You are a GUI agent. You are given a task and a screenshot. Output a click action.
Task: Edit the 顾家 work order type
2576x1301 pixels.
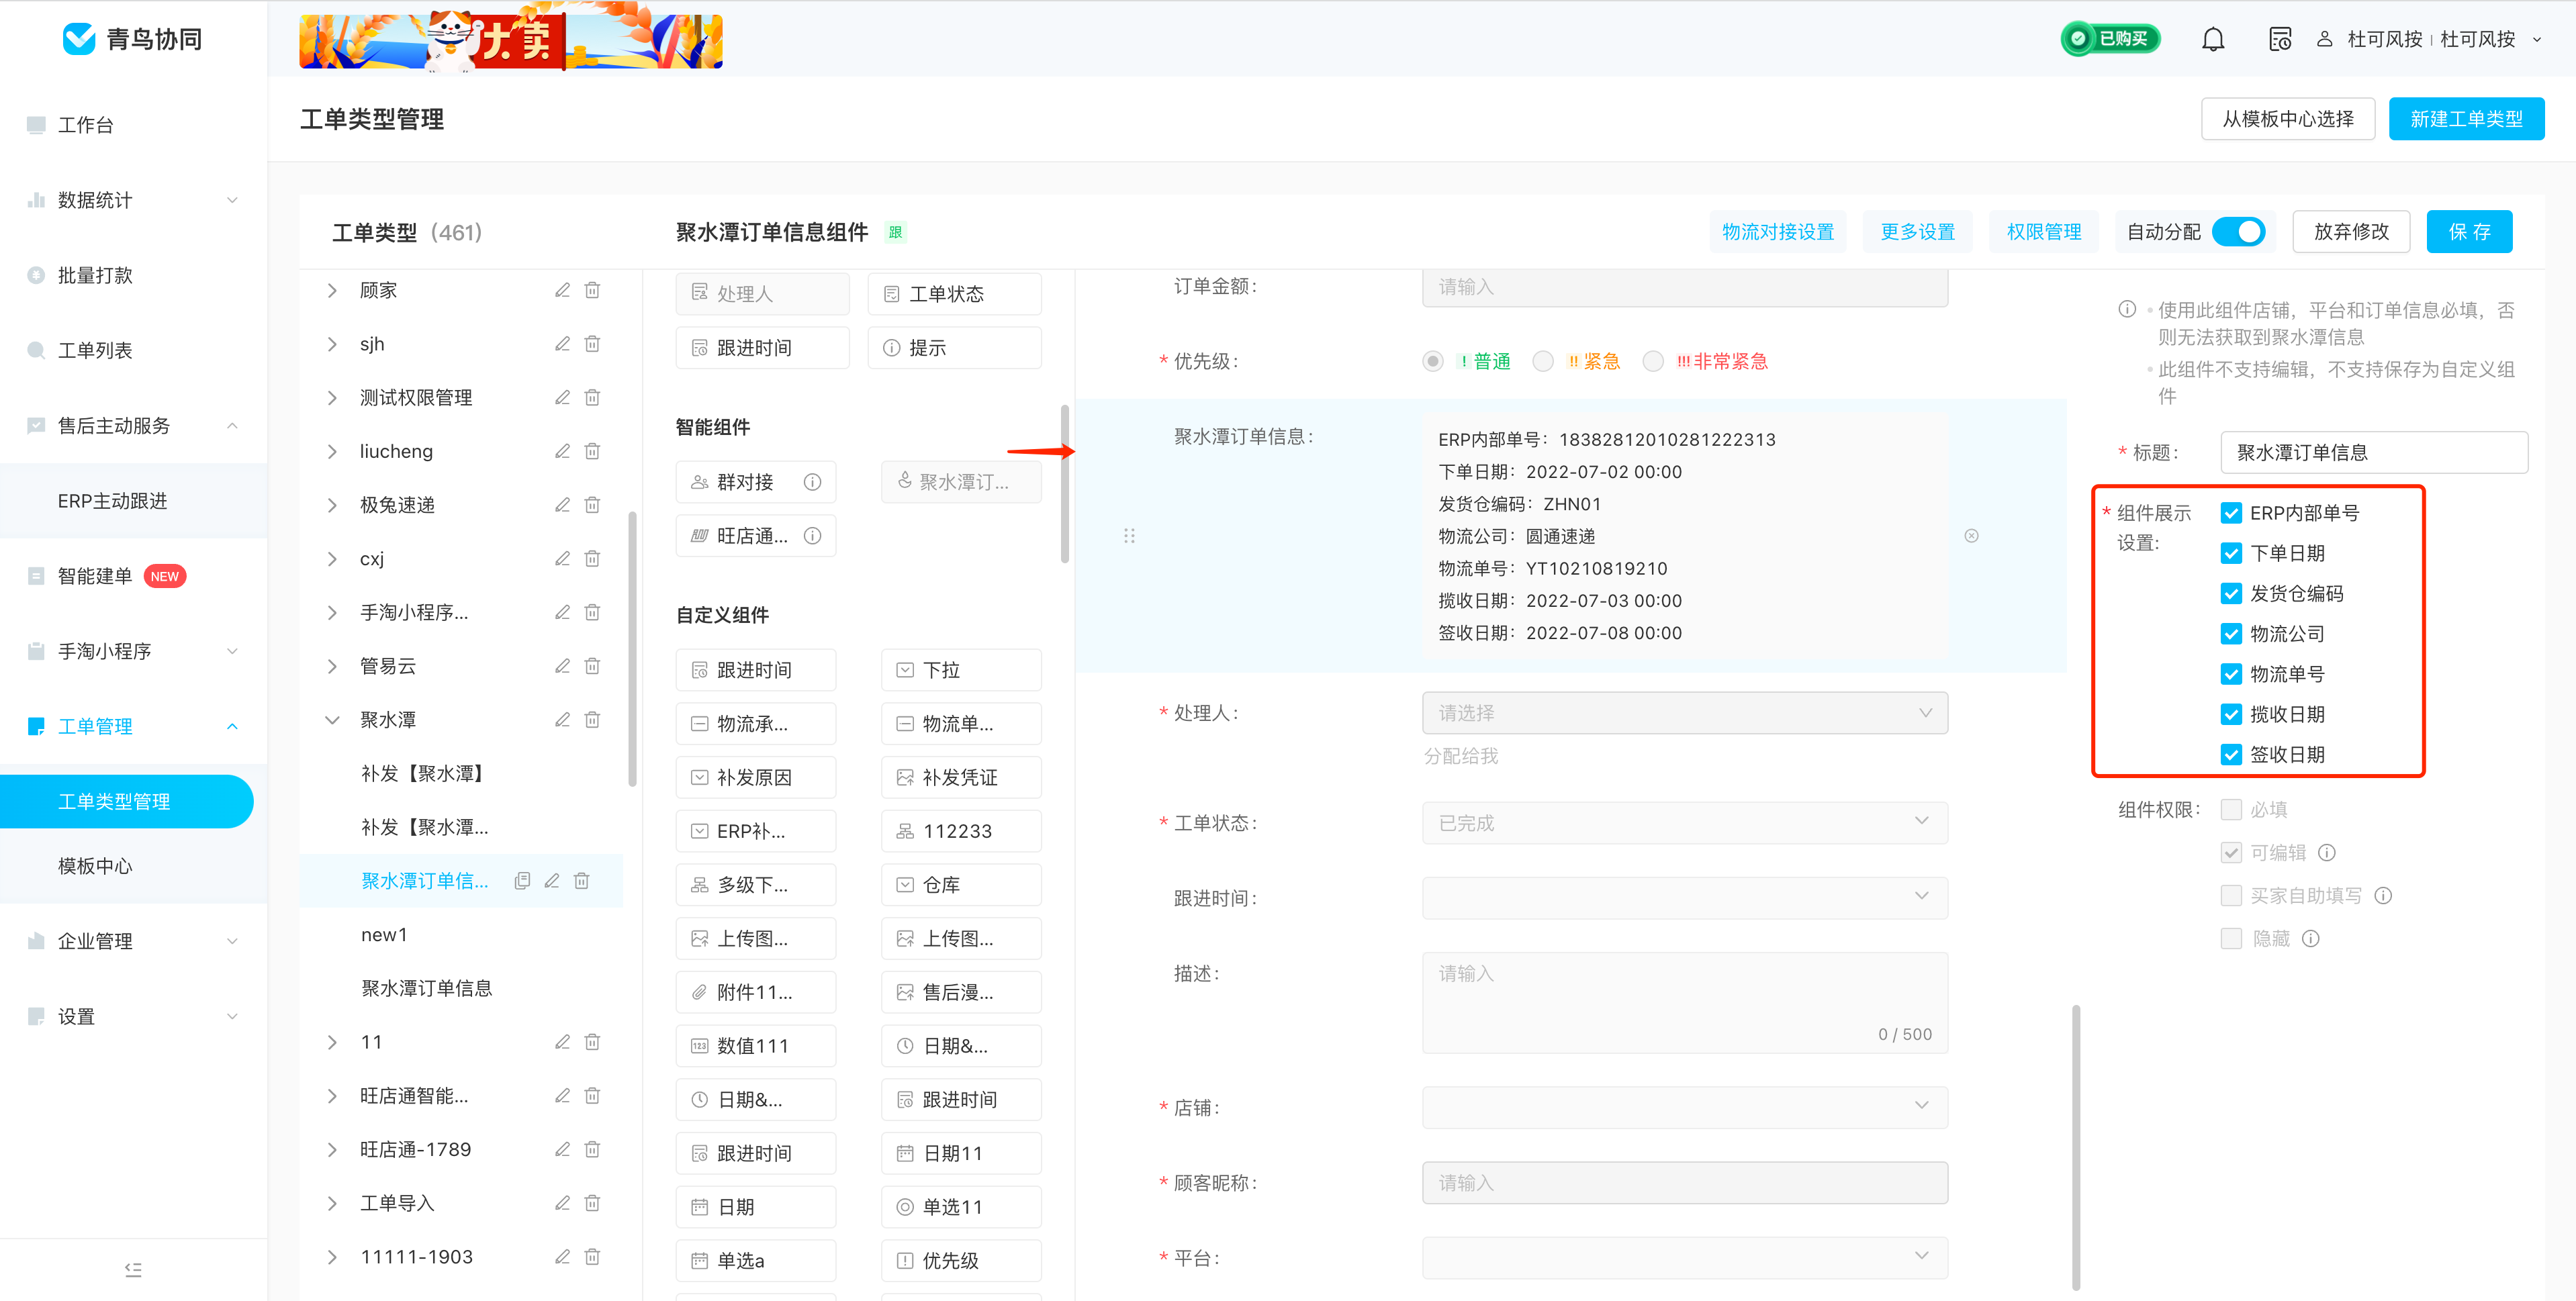coord(563,290)
